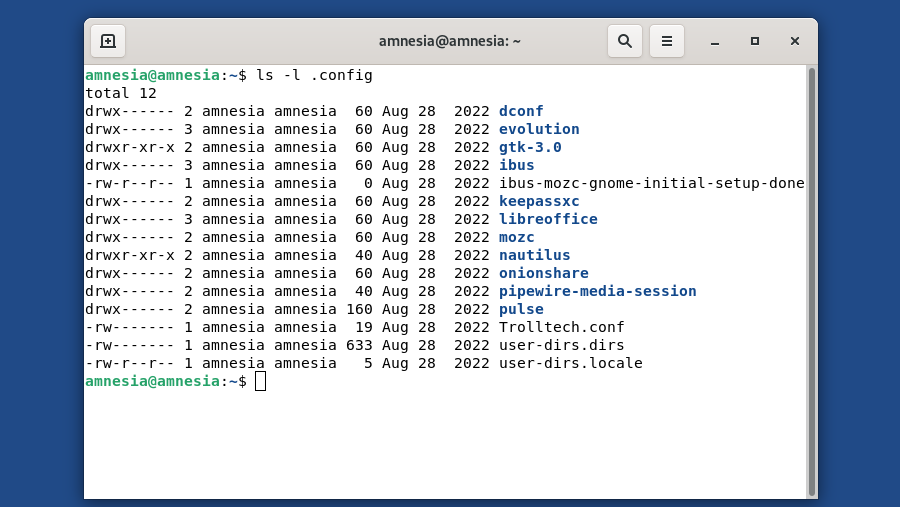Image resolution: width=900 pixels, height=507 pixels.
Task: Minimize the terminal window
Action: pyautogui.click(x=715, y=41)
